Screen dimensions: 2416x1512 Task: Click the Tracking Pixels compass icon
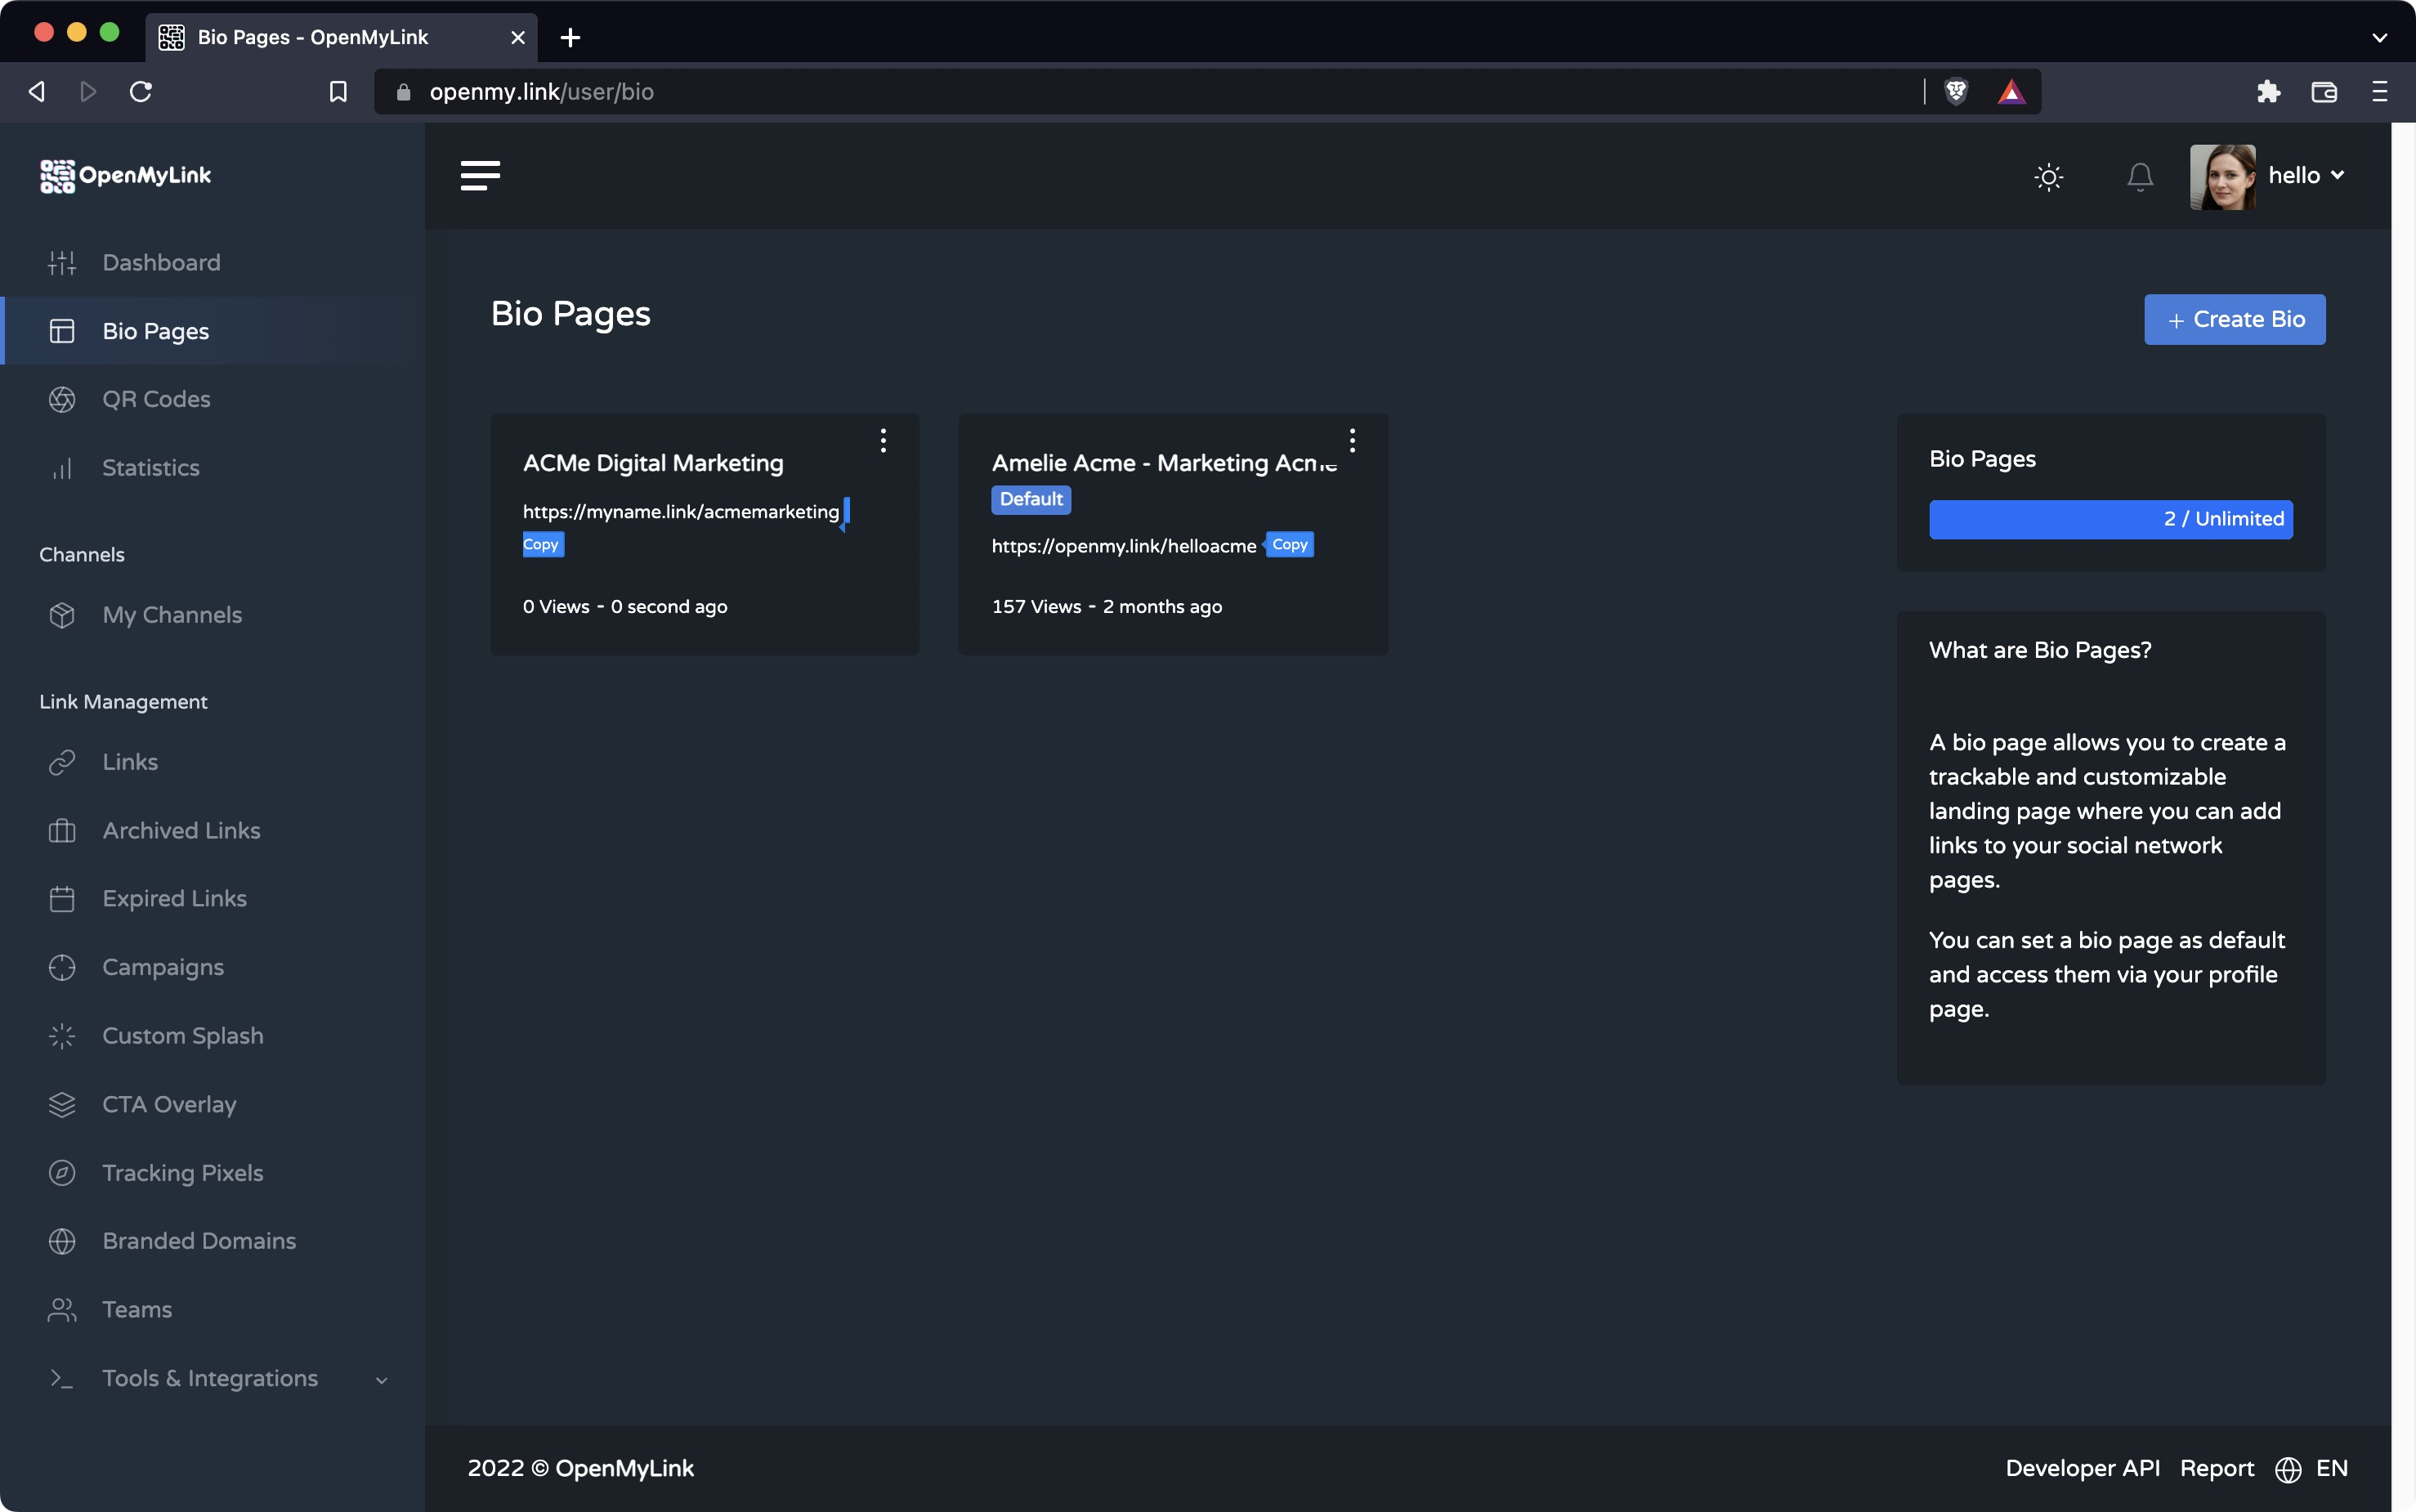click(62, 1172)
